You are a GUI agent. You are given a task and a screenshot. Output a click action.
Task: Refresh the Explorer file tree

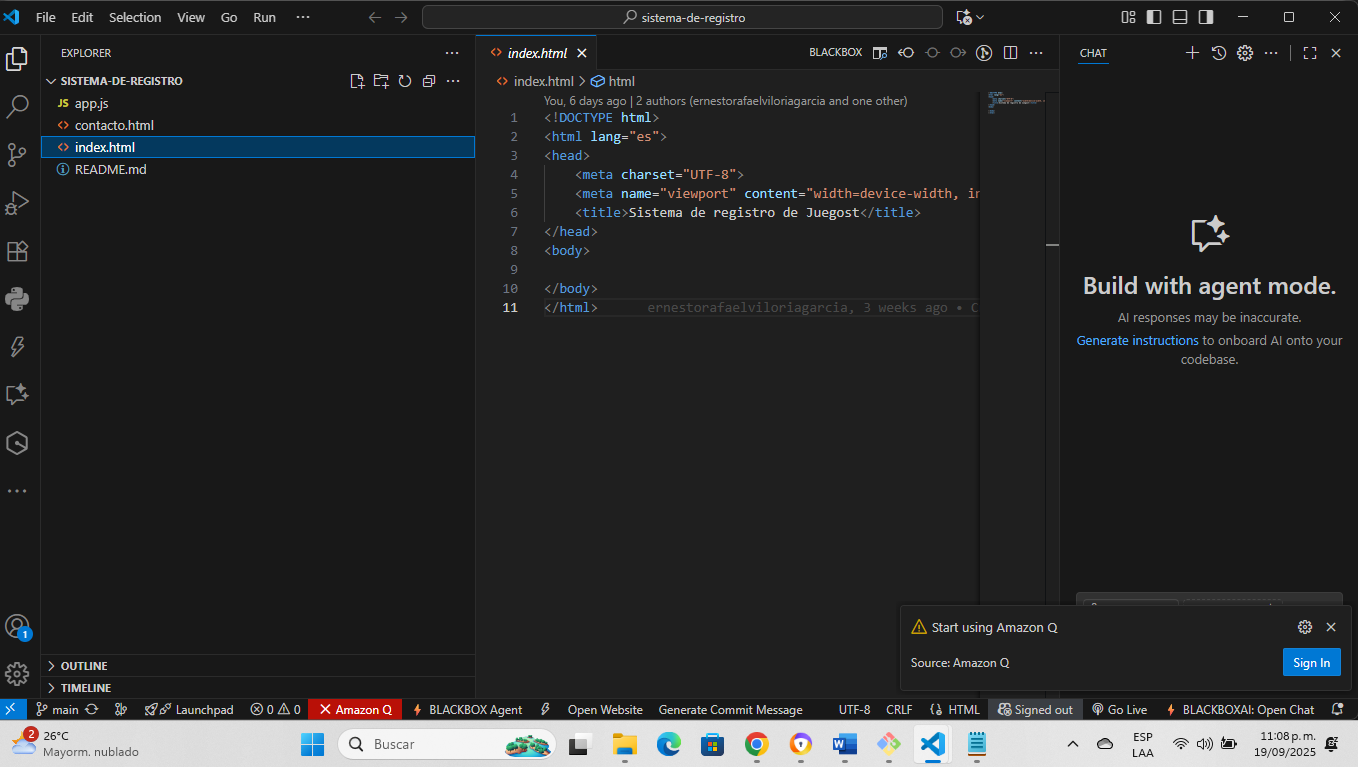(x=405, y=81)
